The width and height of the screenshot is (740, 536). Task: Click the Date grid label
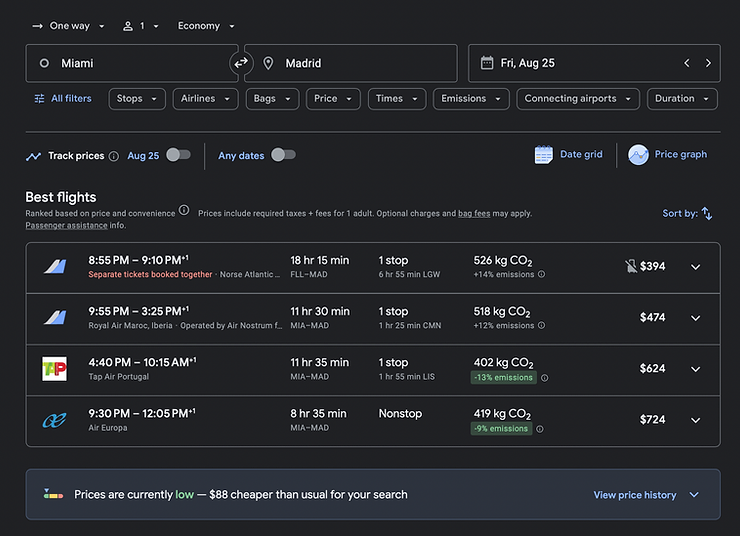tap(581, 154)
